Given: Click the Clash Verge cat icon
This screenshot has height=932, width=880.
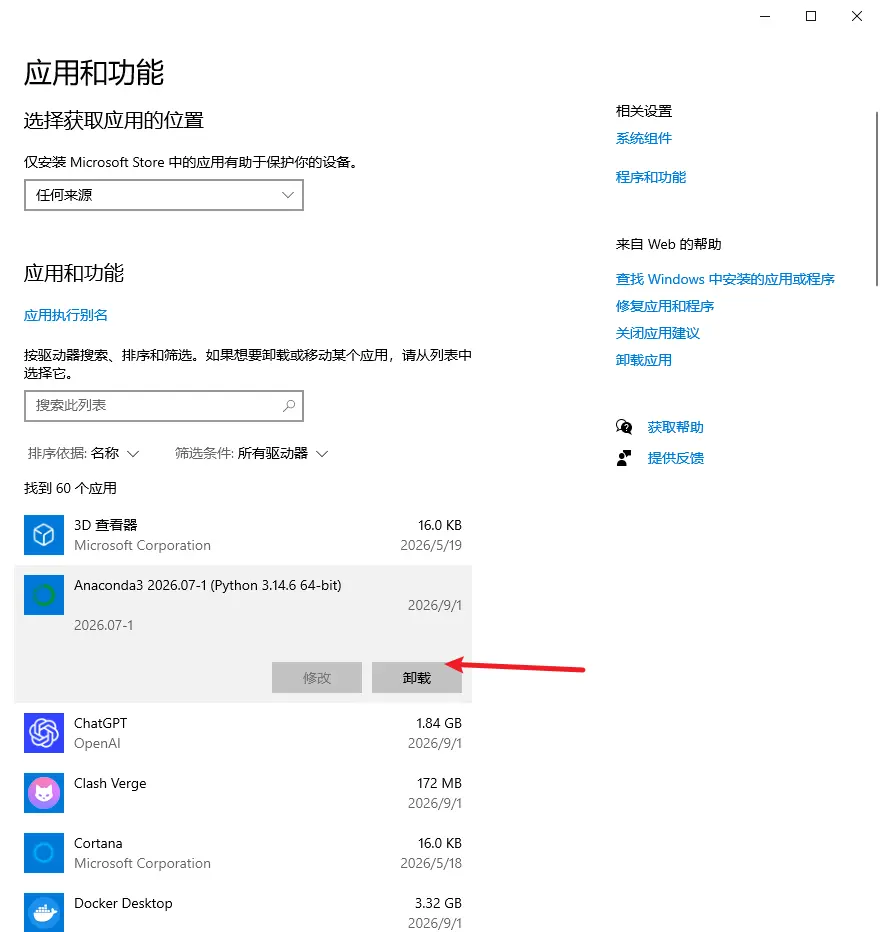Looking at the screenshot, I should point(44,793).
